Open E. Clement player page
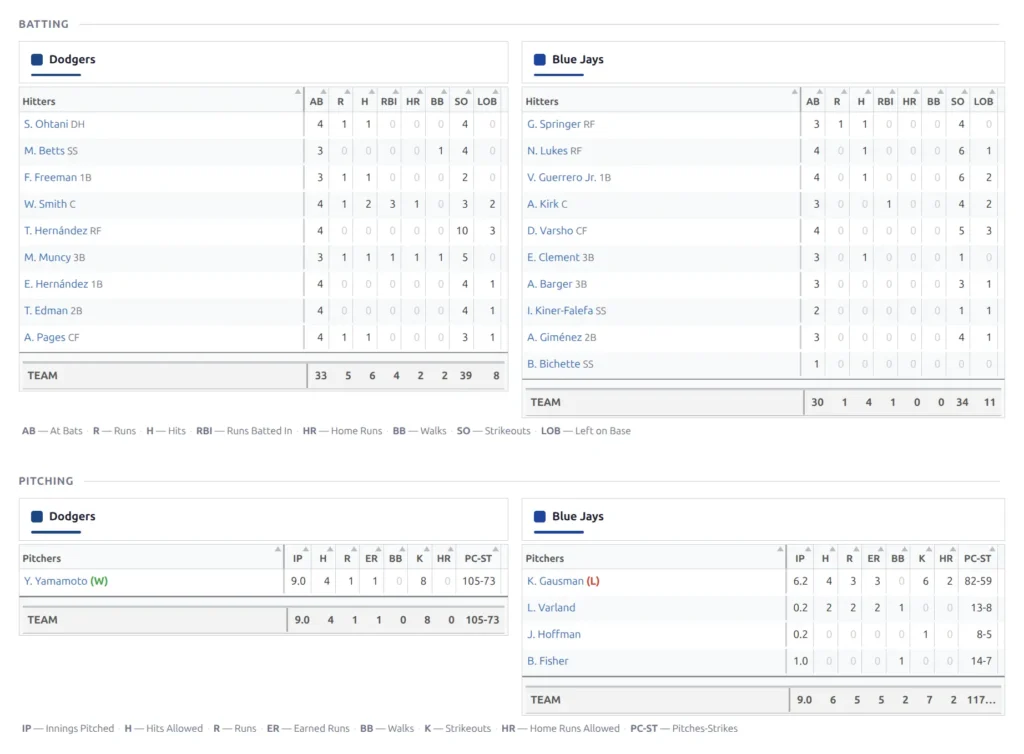This screenshot has height=754, width=1024. click(x=553, y=257)
